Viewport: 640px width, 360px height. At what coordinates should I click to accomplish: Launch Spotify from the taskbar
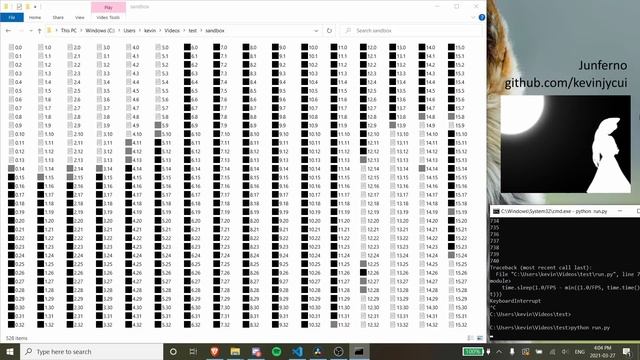[276, 351]
